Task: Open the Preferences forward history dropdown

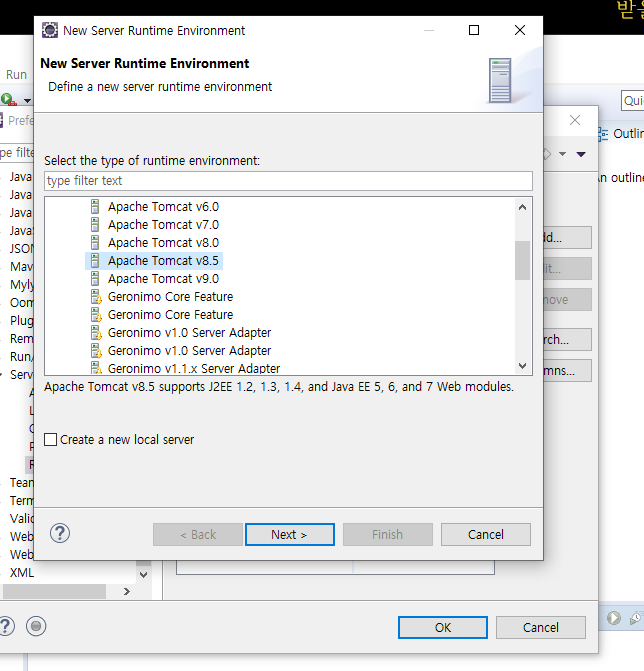Action: pos(562,154)
